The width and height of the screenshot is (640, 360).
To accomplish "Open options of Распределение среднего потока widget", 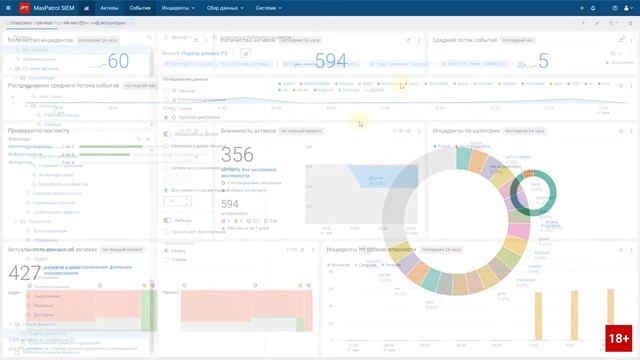I will tap(632, 85).
